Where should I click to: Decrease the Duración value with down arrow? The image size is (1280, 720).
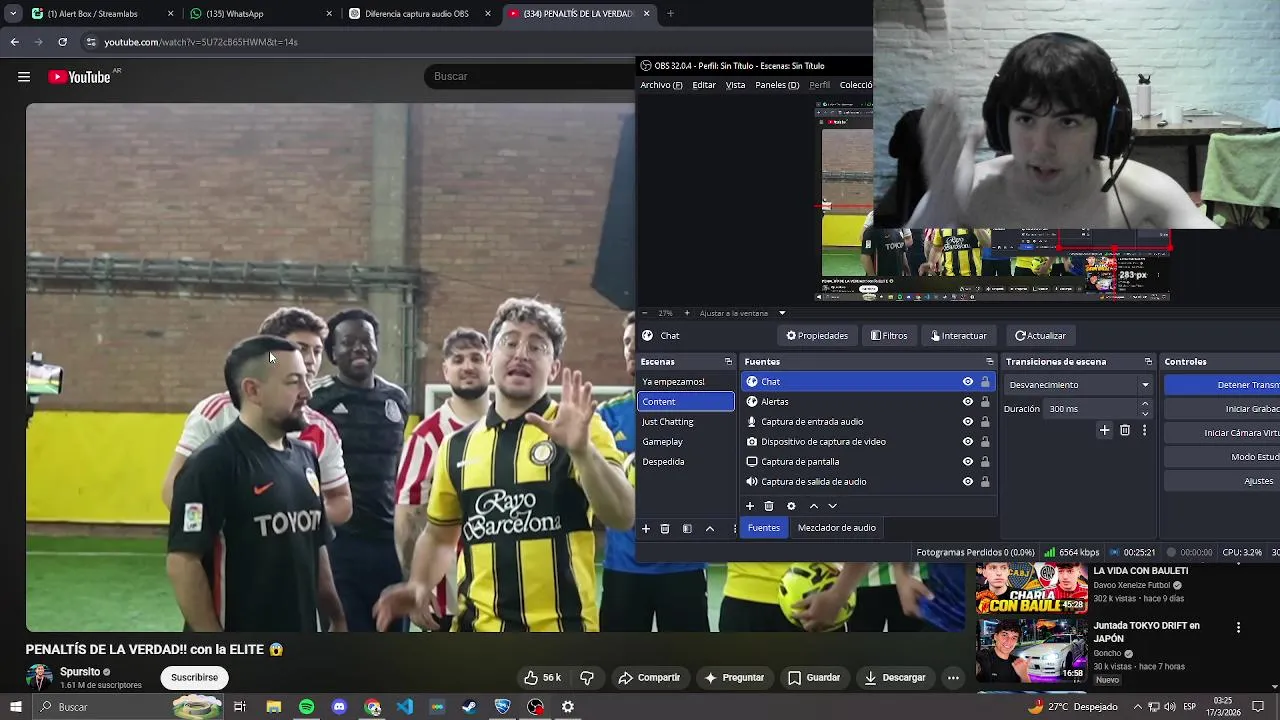coord(1145,413)
